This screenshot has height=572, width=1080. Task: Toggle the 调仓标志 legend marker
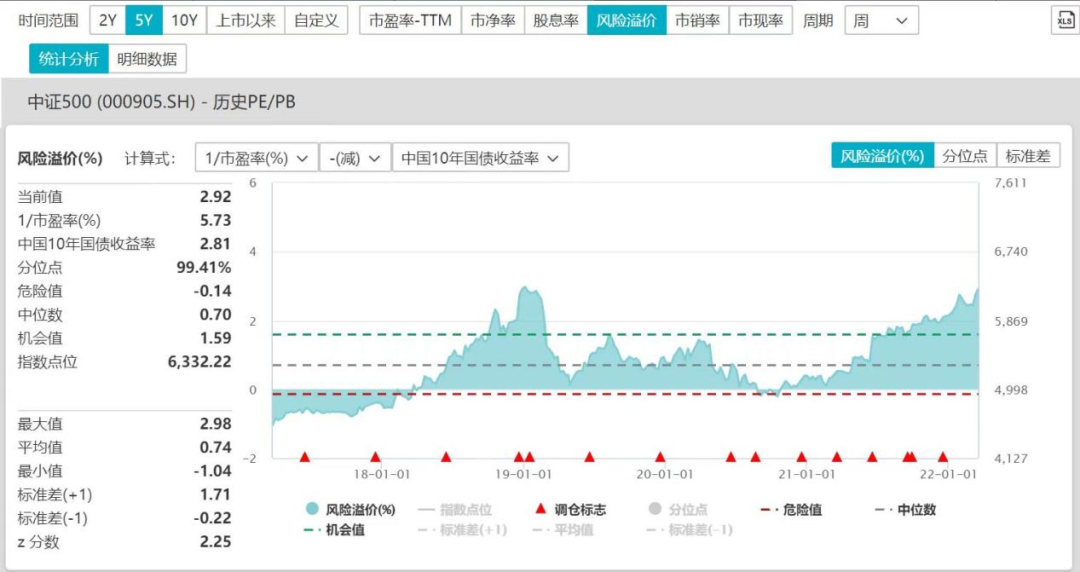click(570, 510)
